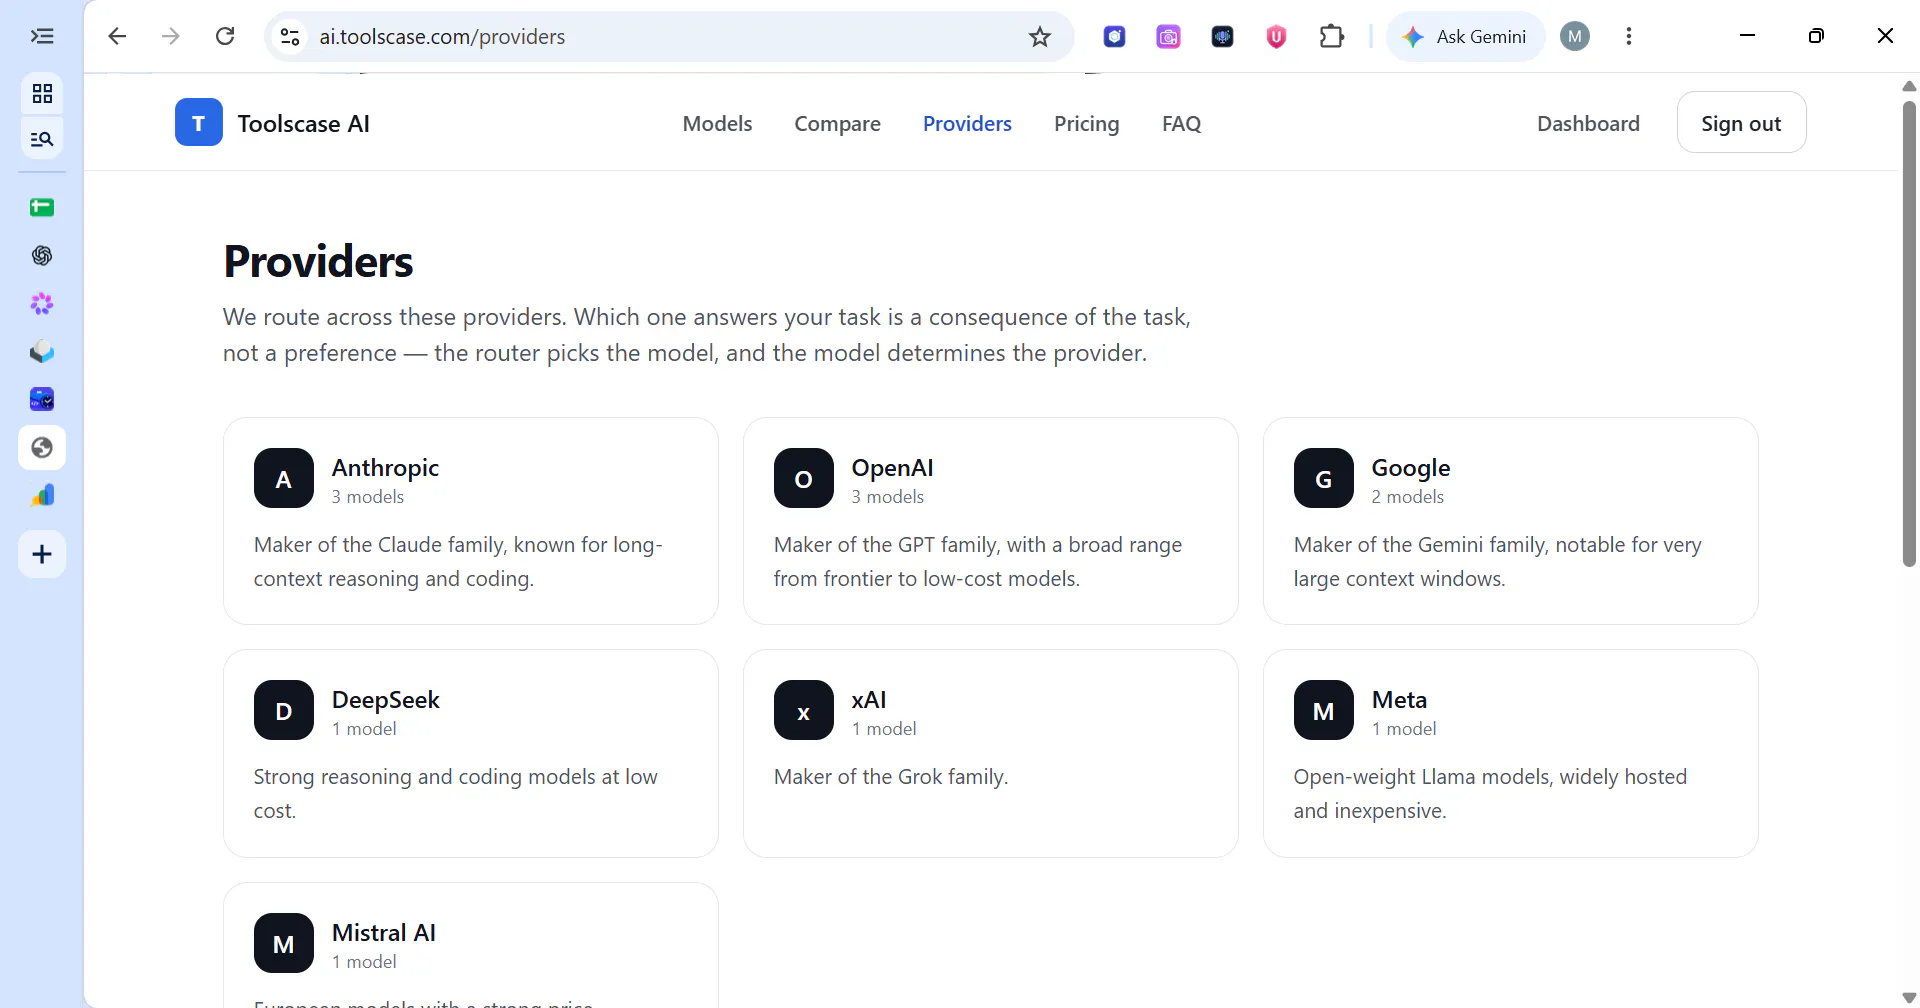The height and width of the screenshot is (1008, 1920).
Task: Click the sidebar tab search icon
Action: click(42, 139)
